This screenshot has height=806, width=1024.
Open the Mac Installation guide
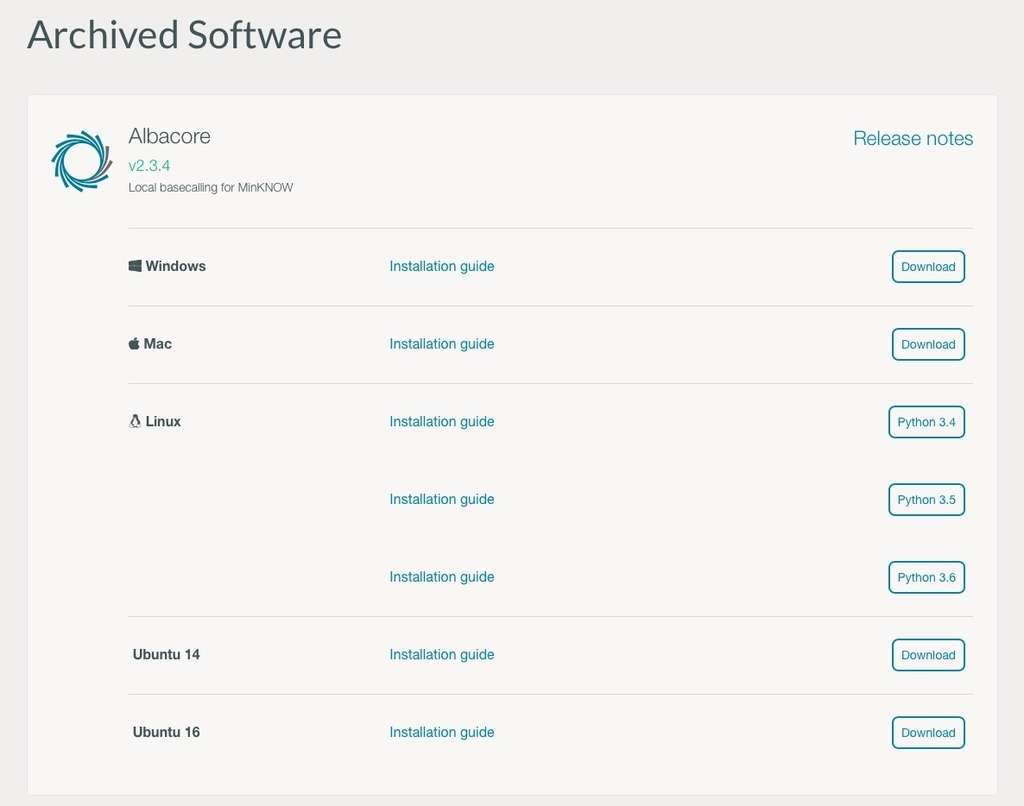click(x=441, y=344)
